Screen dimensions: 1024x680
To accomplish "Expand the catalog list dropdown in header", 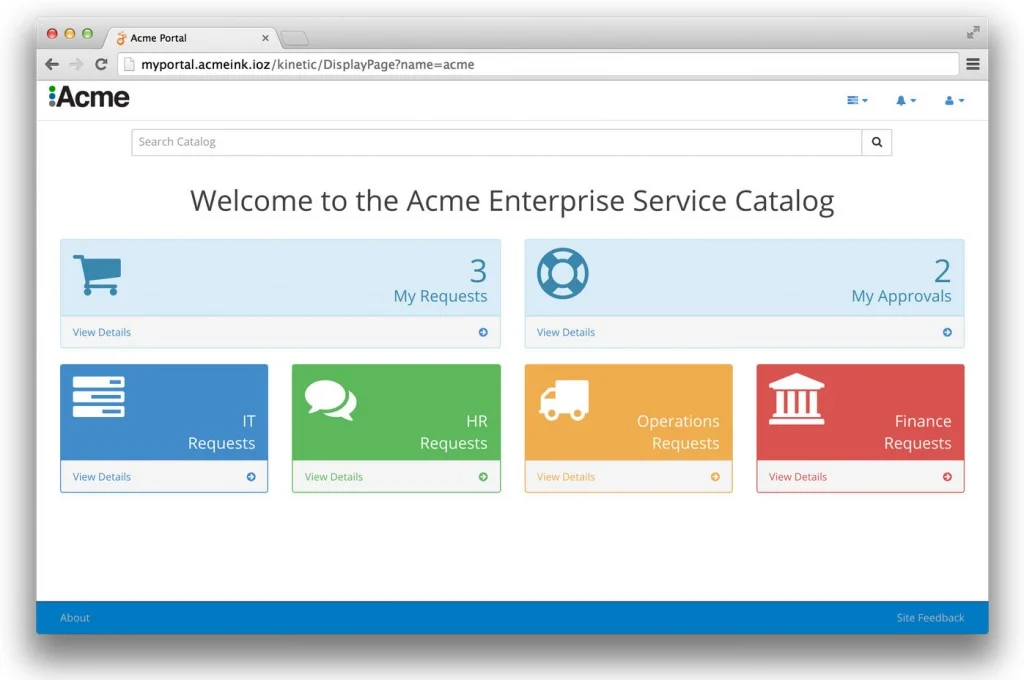I will [x=857, y=101].
